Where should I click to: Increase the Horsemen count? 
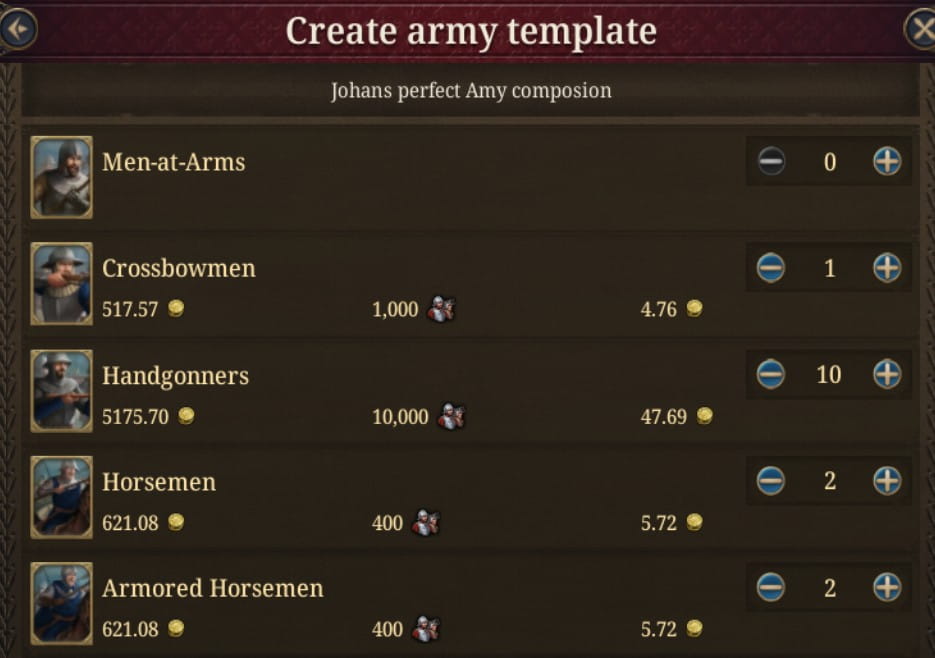887,481
